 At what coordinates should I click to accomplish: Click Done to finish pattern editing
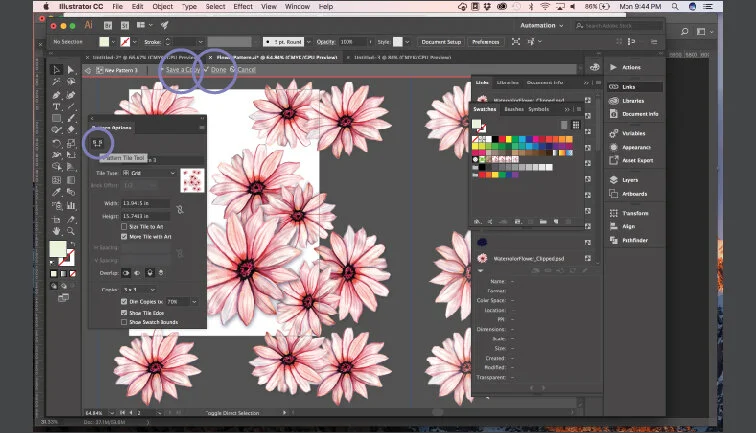pyautogui.click(x=218, y=69)
